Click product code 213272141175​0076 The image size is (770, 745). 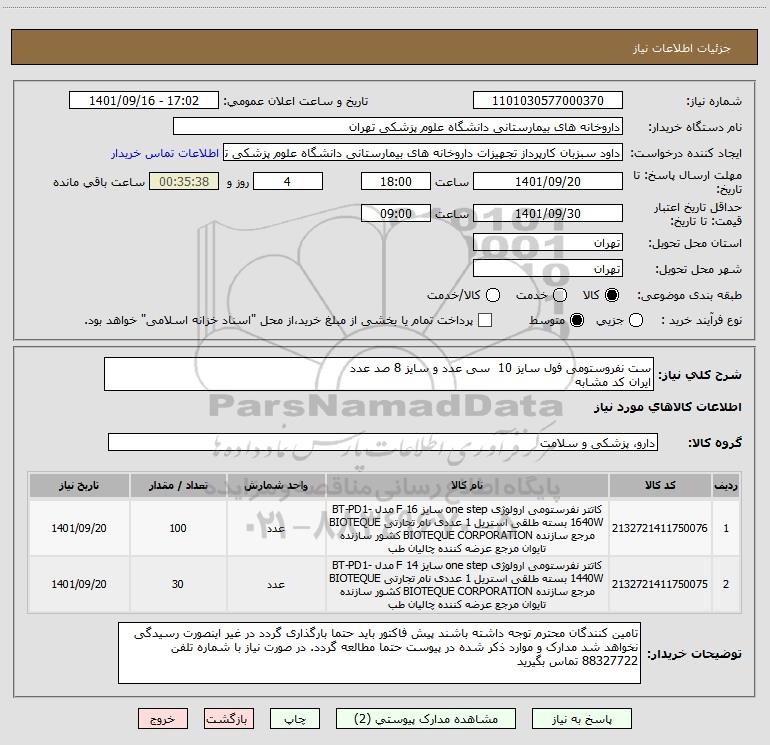(x=660, y=528)
